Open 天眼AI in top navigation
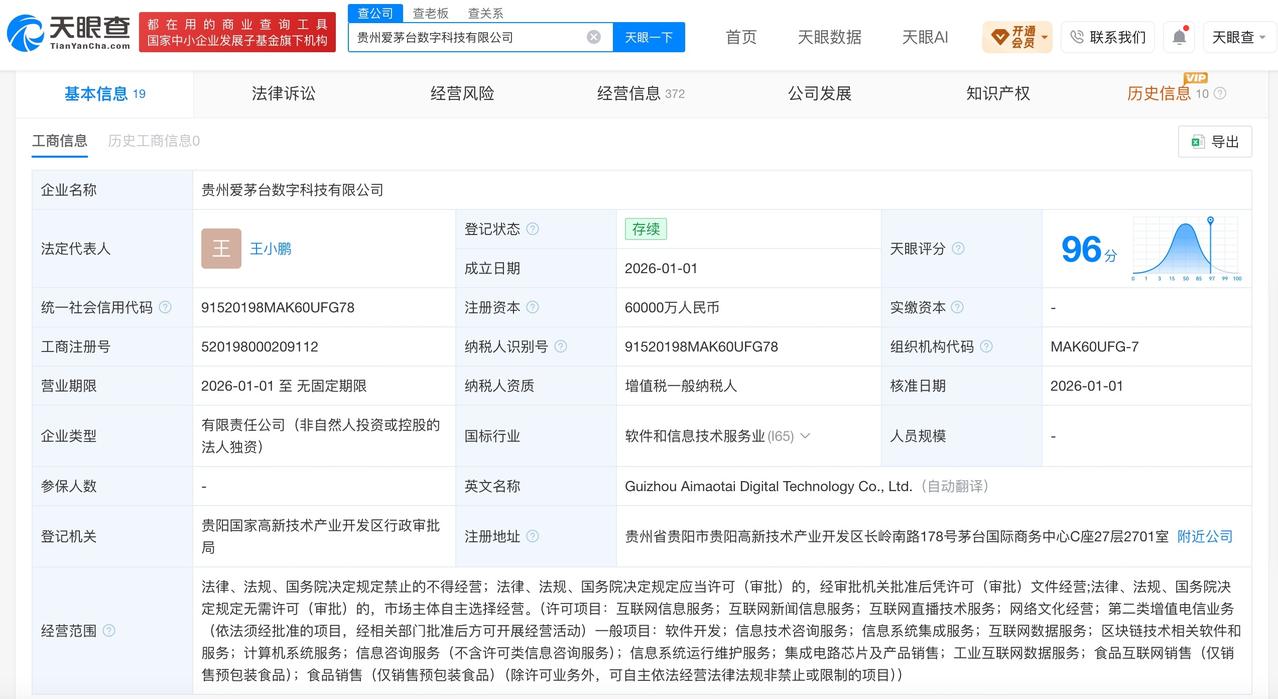Viewport: 1278px width, 699px height. 925,37
